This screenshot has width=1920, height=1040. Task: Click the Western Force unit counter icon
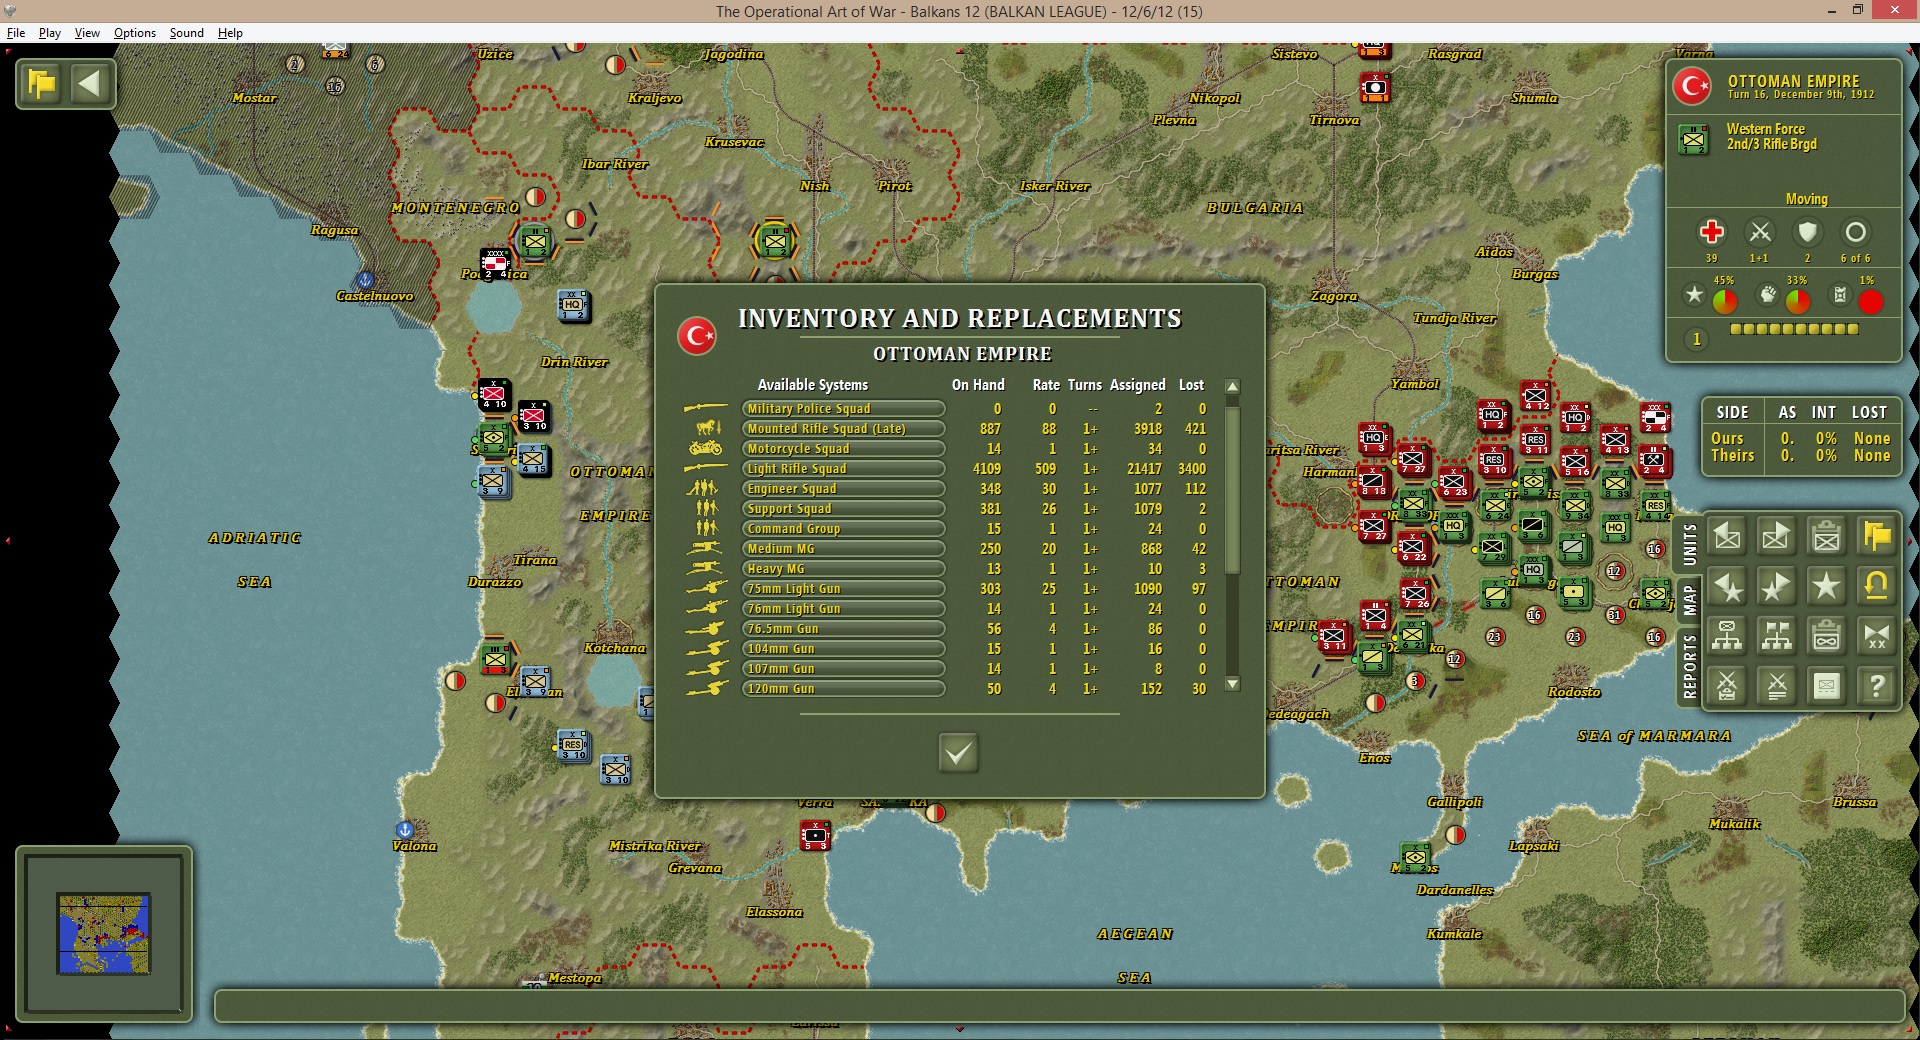(x=1693, y=139)
